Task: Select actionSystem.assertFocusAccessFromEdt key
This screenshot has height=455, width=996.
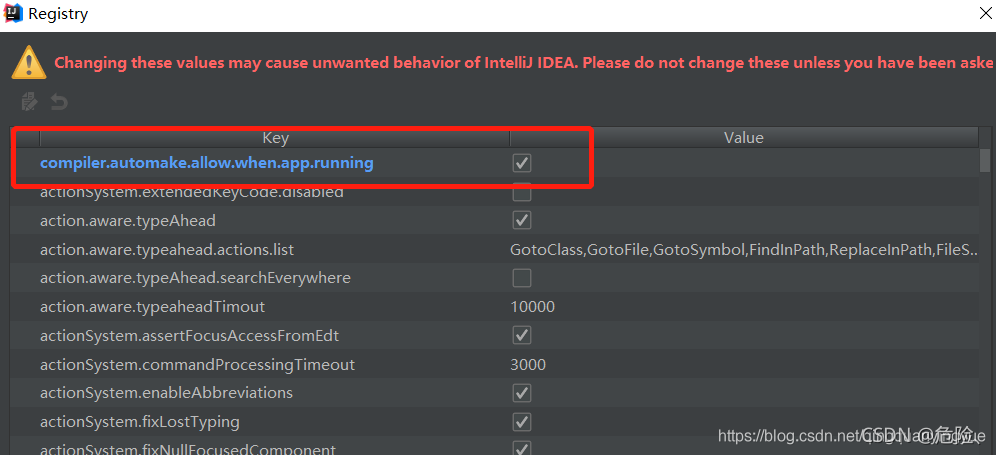Action: click(x=189, y=336)
